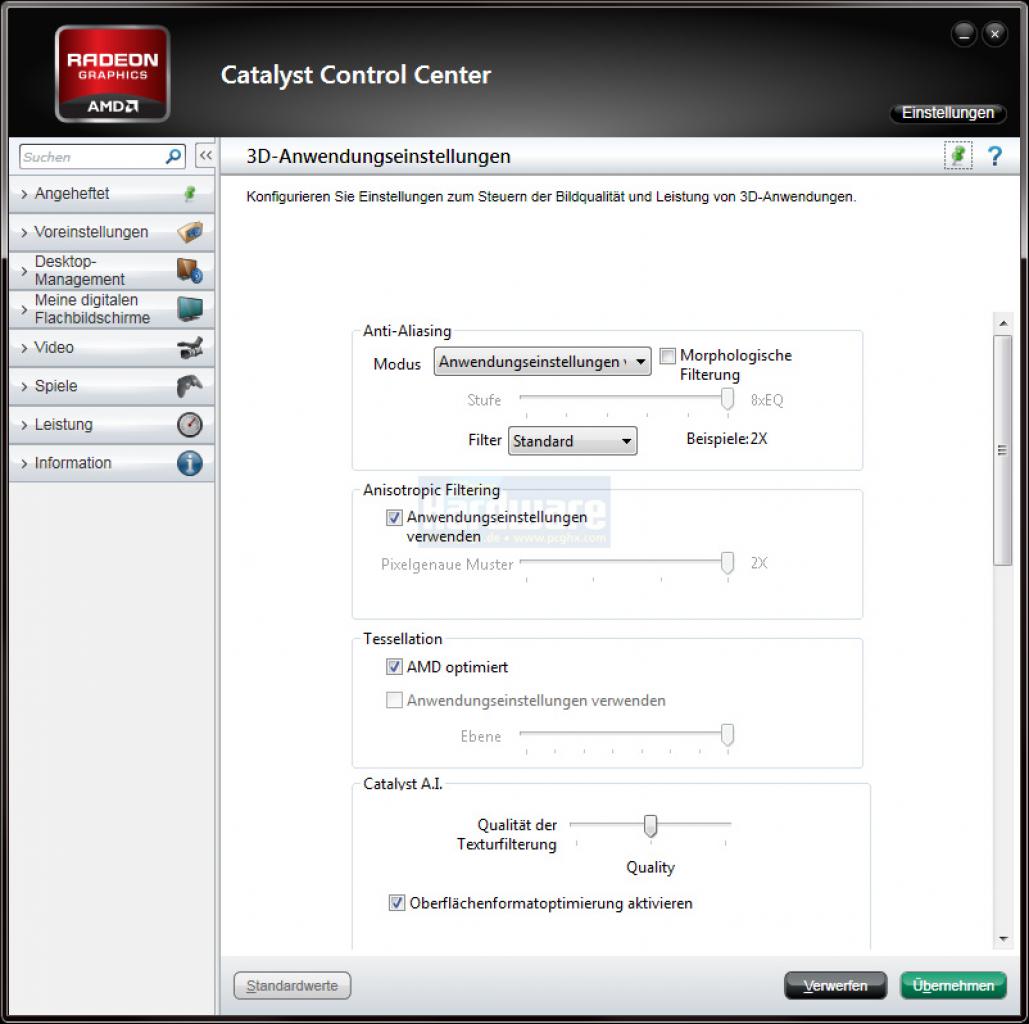Click the Qualität der Texturfilterung slider handle
Screen dimensions: 1029x1024
(650, 826)
